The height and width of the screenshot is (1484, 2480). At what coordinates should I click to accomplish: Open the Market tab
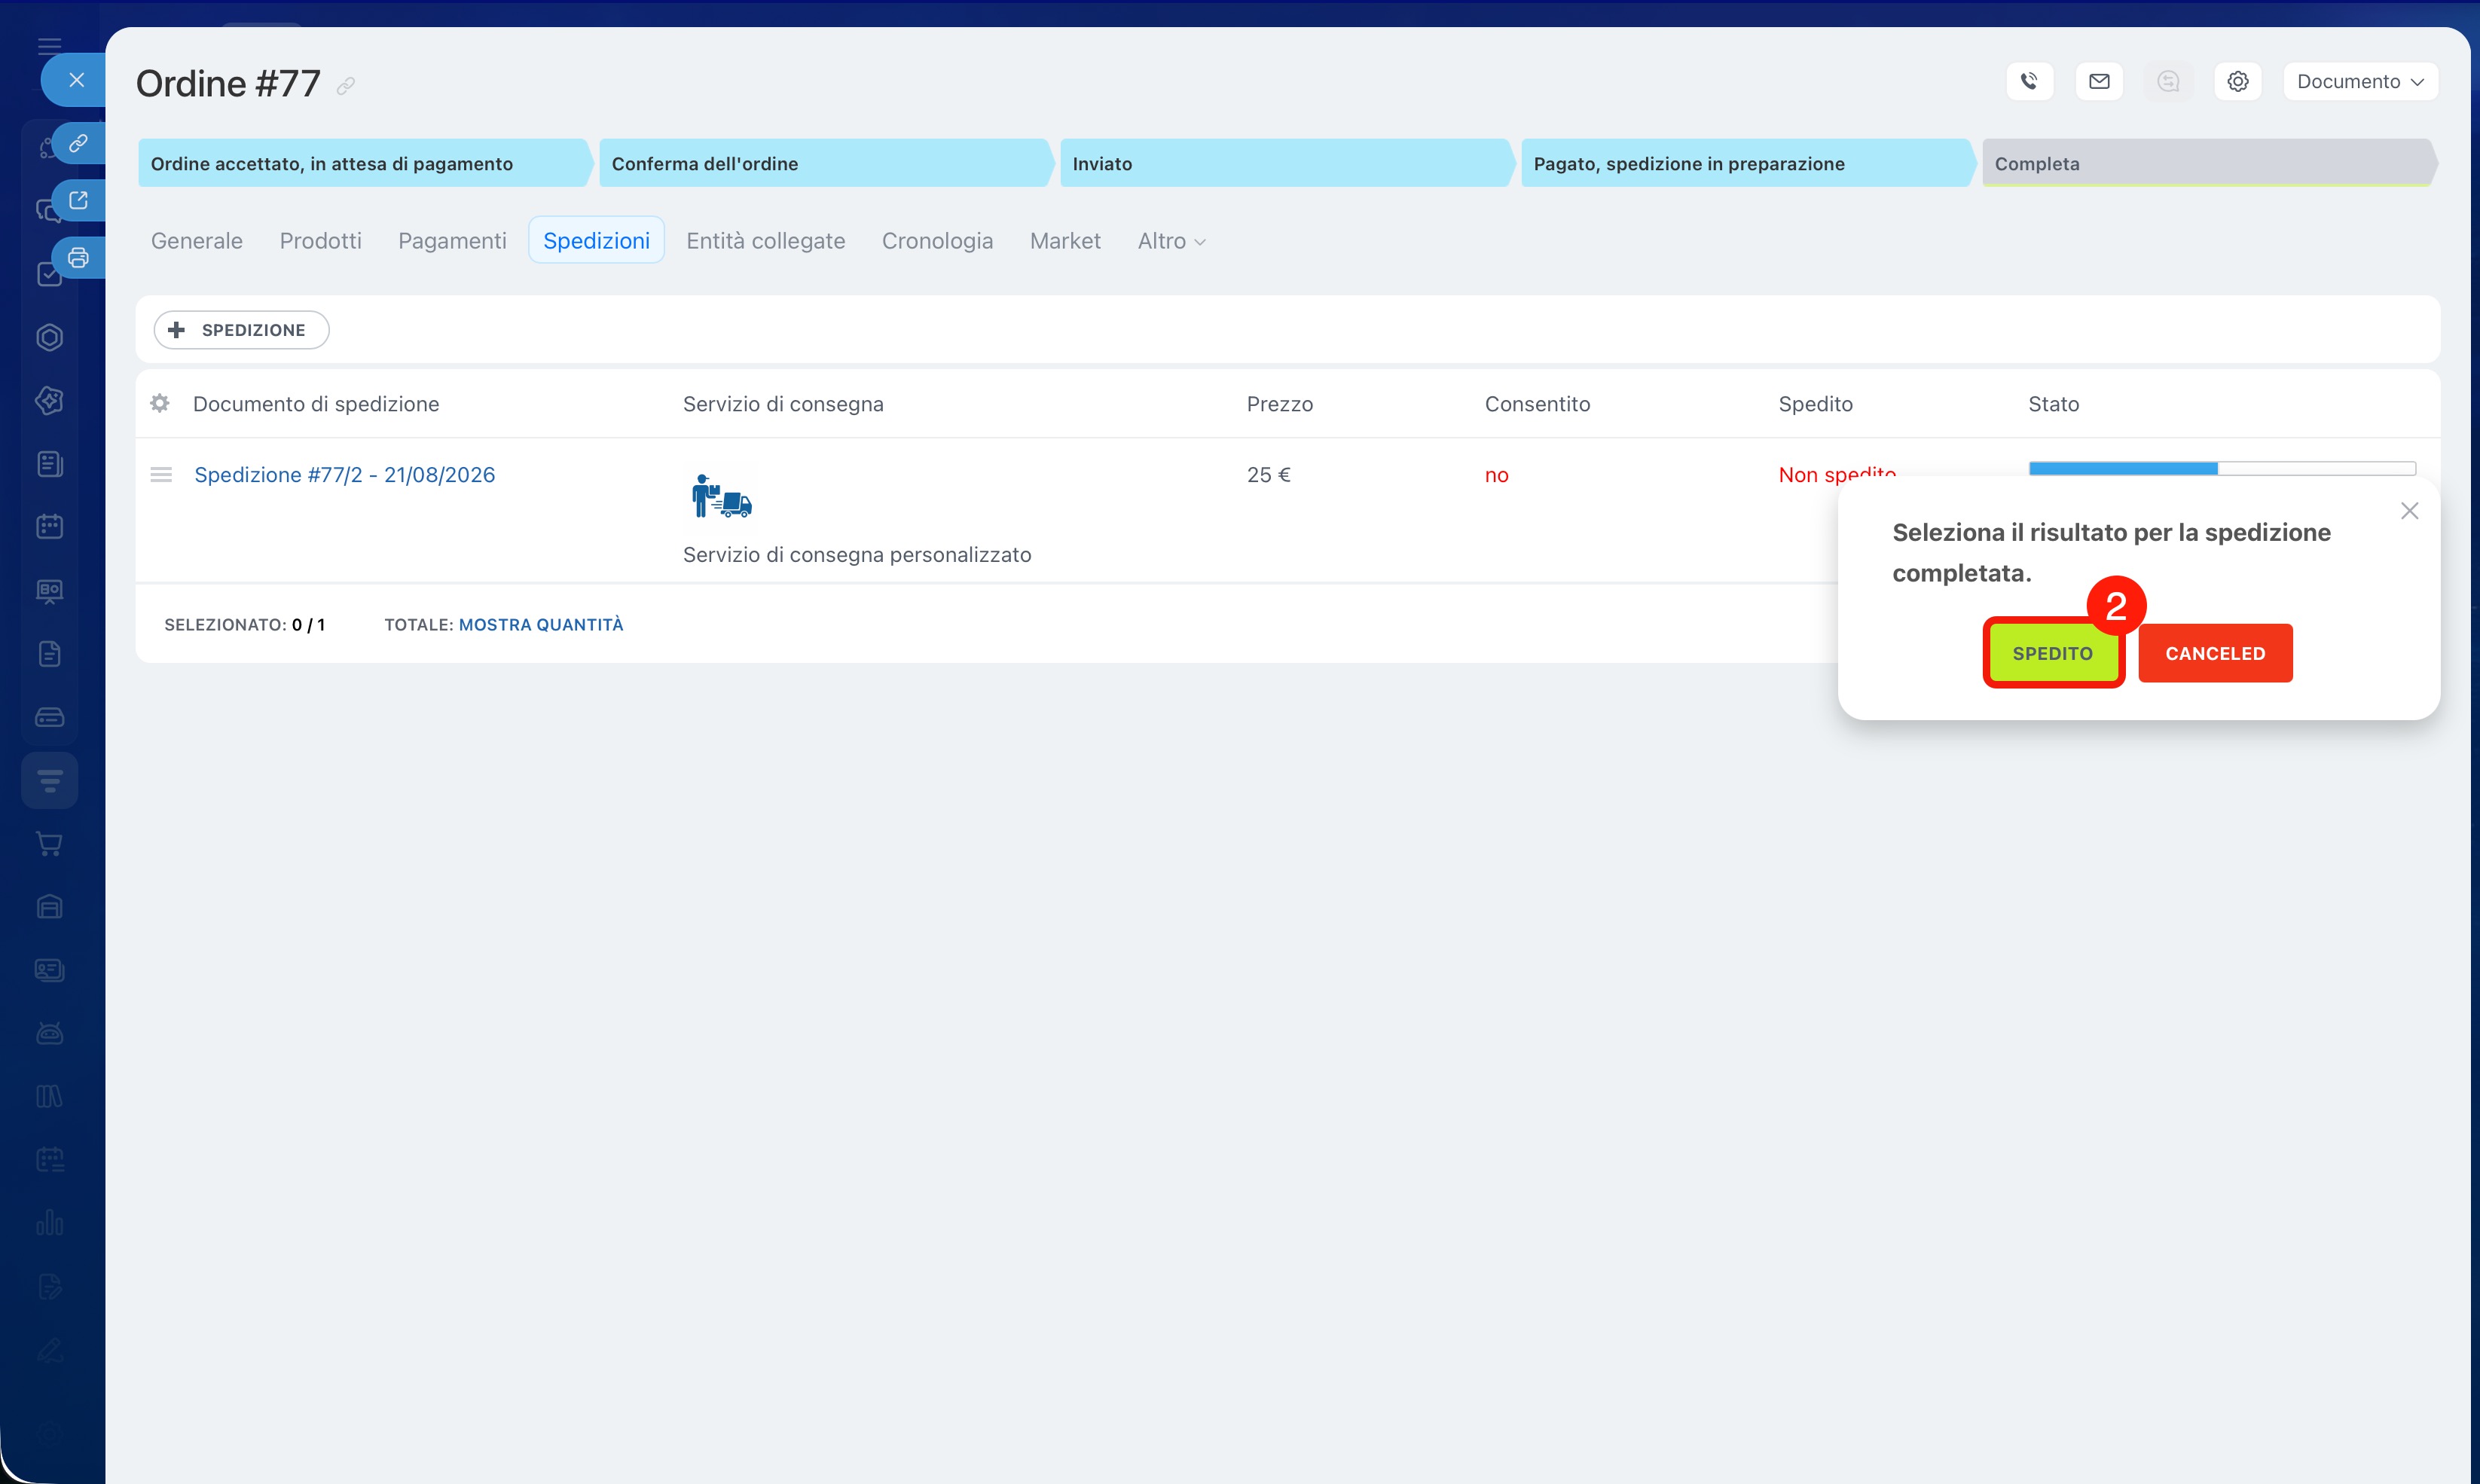click(1065, 241)
